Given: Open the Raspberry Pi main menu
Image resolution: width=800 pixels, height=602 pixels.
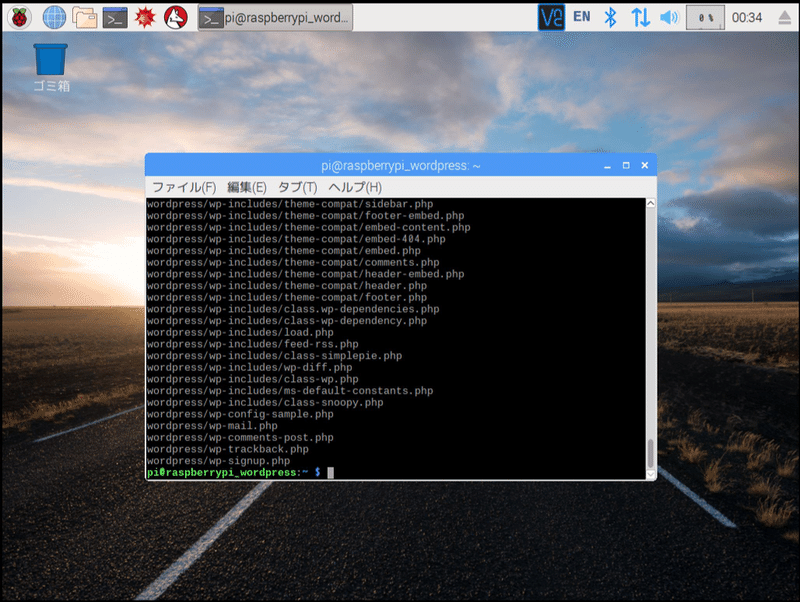Looking at the screenshot, I should pos(19,18).
